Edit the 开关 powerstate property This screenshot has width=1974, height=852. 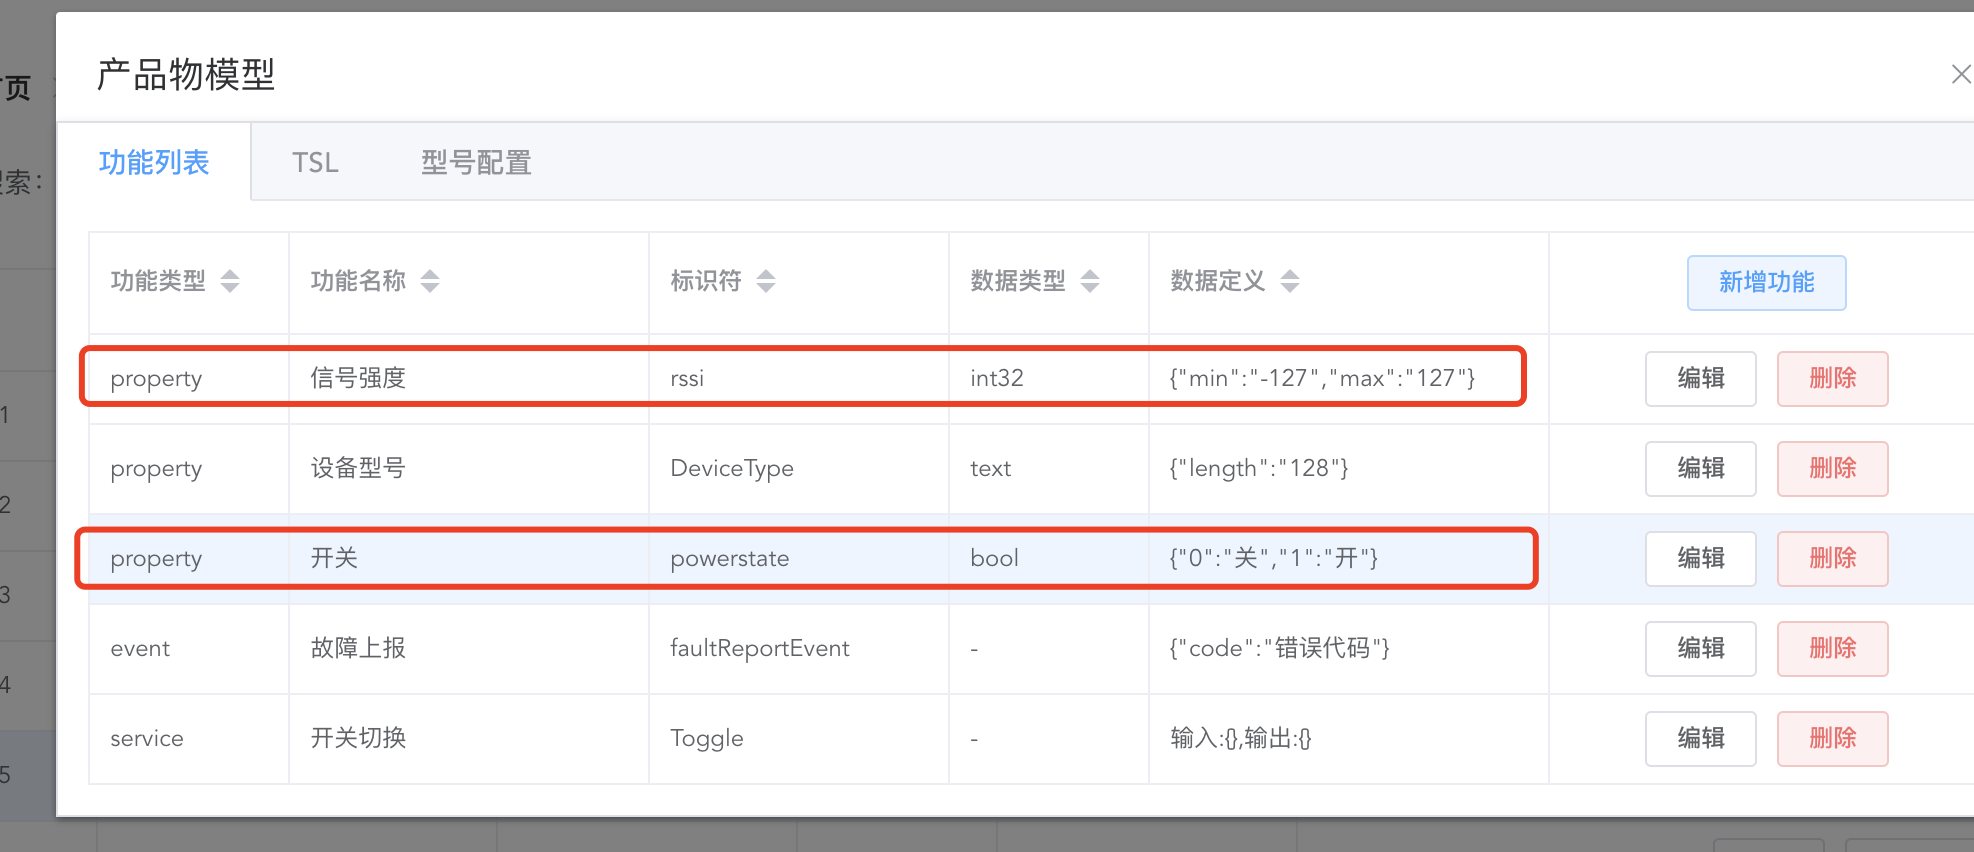(x=1700, y=558)
